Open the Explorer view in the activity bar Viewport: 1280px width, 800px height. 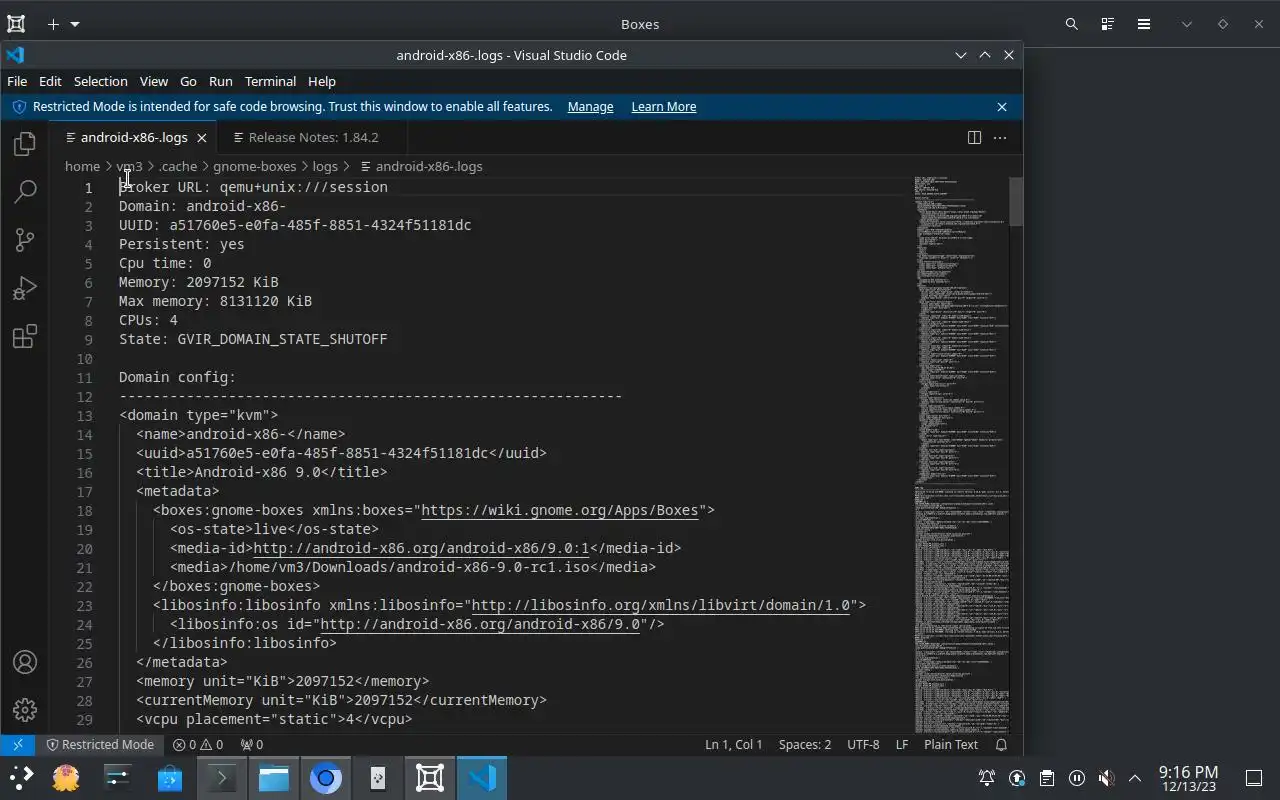pyautogui.click(x=25, y=144)
